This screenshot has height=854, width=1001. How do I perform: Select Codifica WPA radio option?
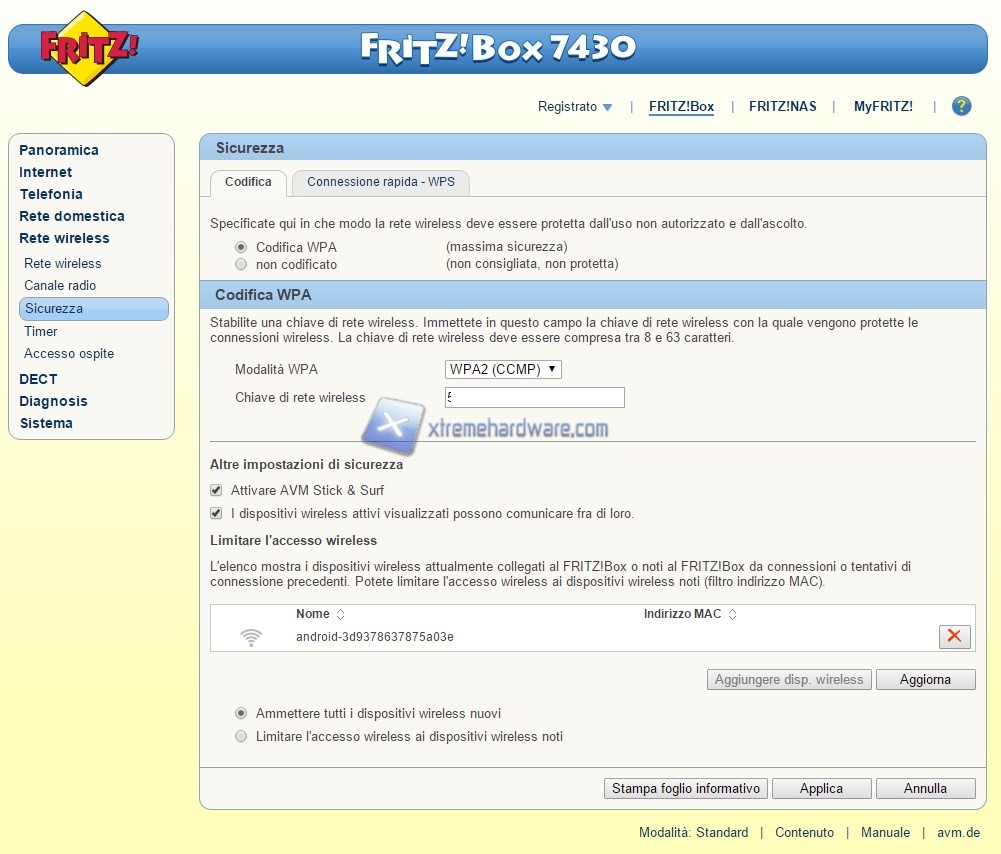(x=241, y=247)
